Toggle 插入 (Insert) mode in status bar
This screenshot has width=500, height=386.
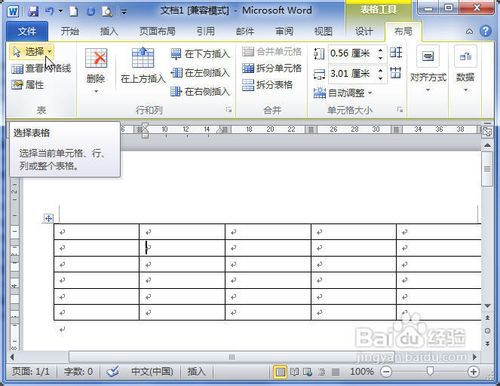pyautogui.click(x=196, y=371)
